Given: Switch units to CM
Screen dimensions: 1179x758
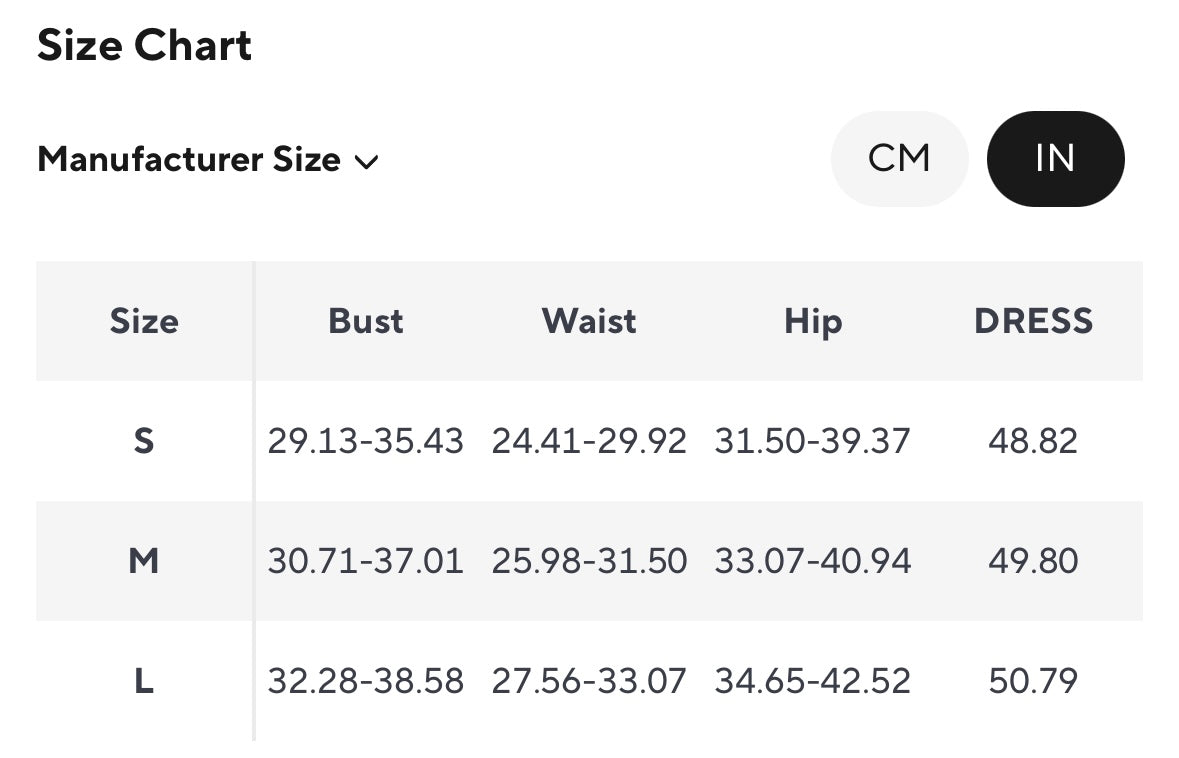Looking at the screenshot, I should 899,158.
